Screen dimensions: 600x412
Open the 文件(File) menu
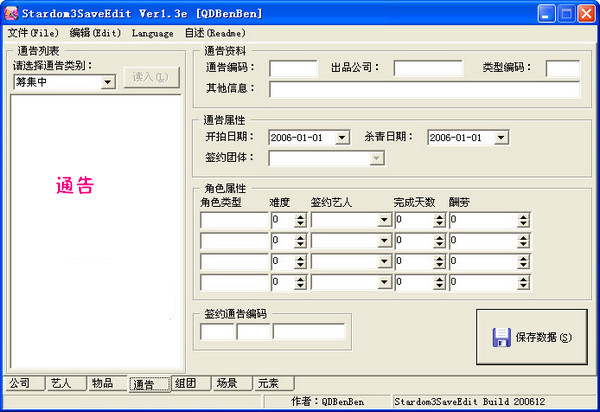pyautogui.click(x=32, y=33)
